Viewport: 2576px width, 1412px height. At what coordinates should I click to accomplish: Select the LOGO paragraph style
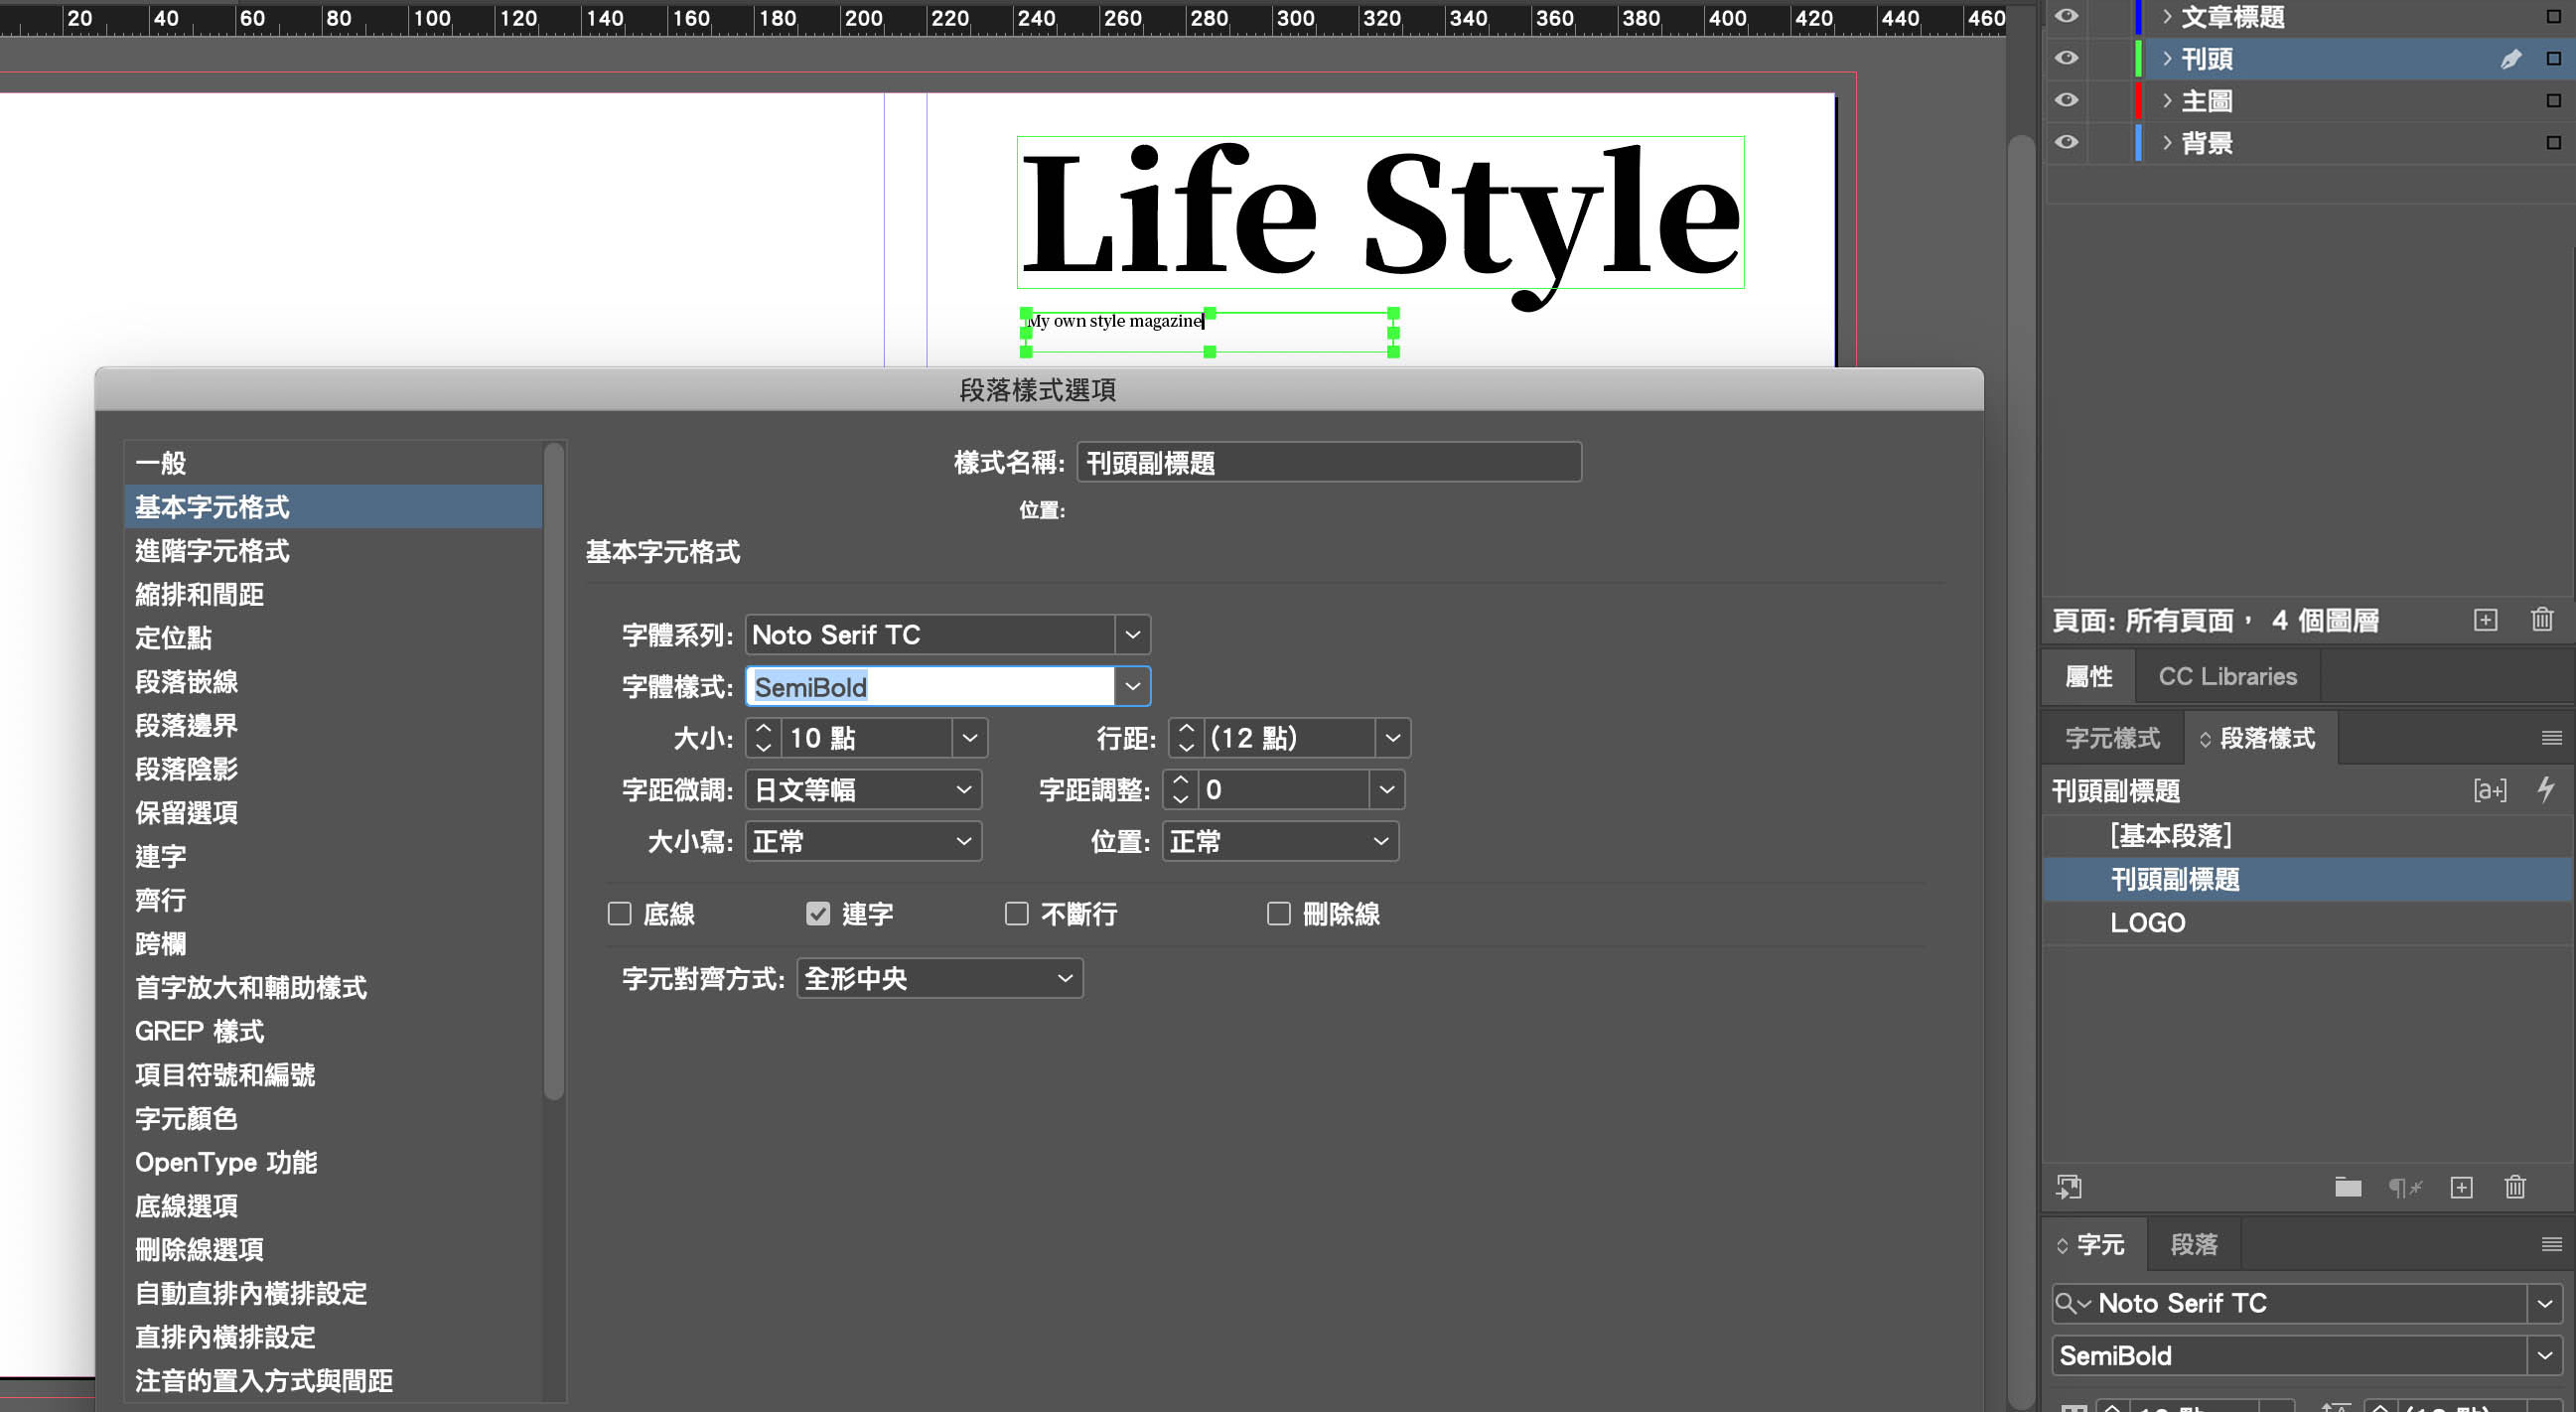[2147, 922]
